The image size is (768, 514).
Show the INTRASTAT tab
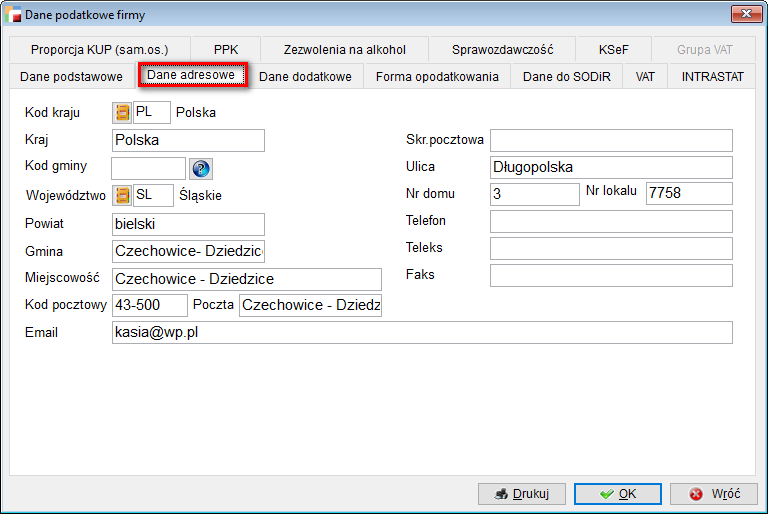pos(713,77)
